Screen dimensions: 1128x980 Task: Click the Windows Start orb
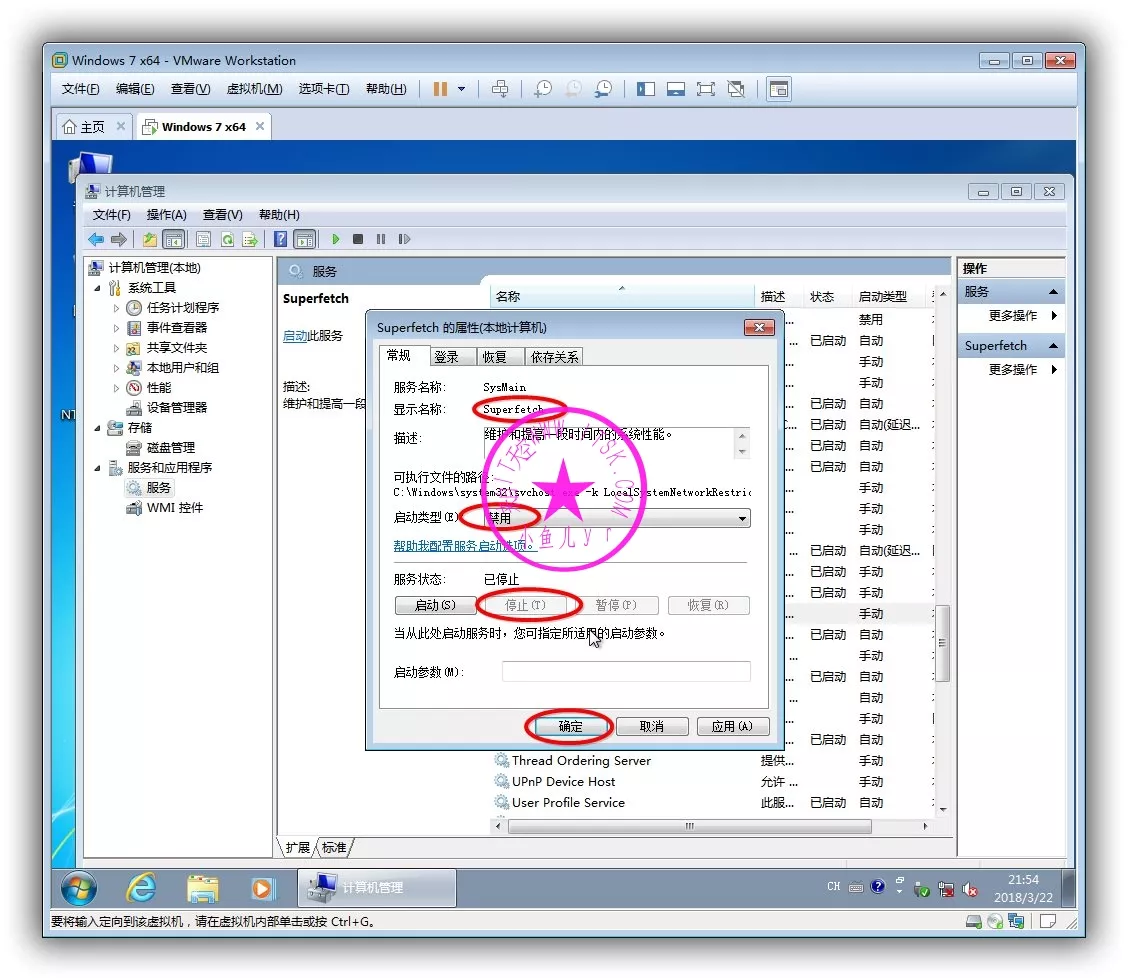pos(79,887)
